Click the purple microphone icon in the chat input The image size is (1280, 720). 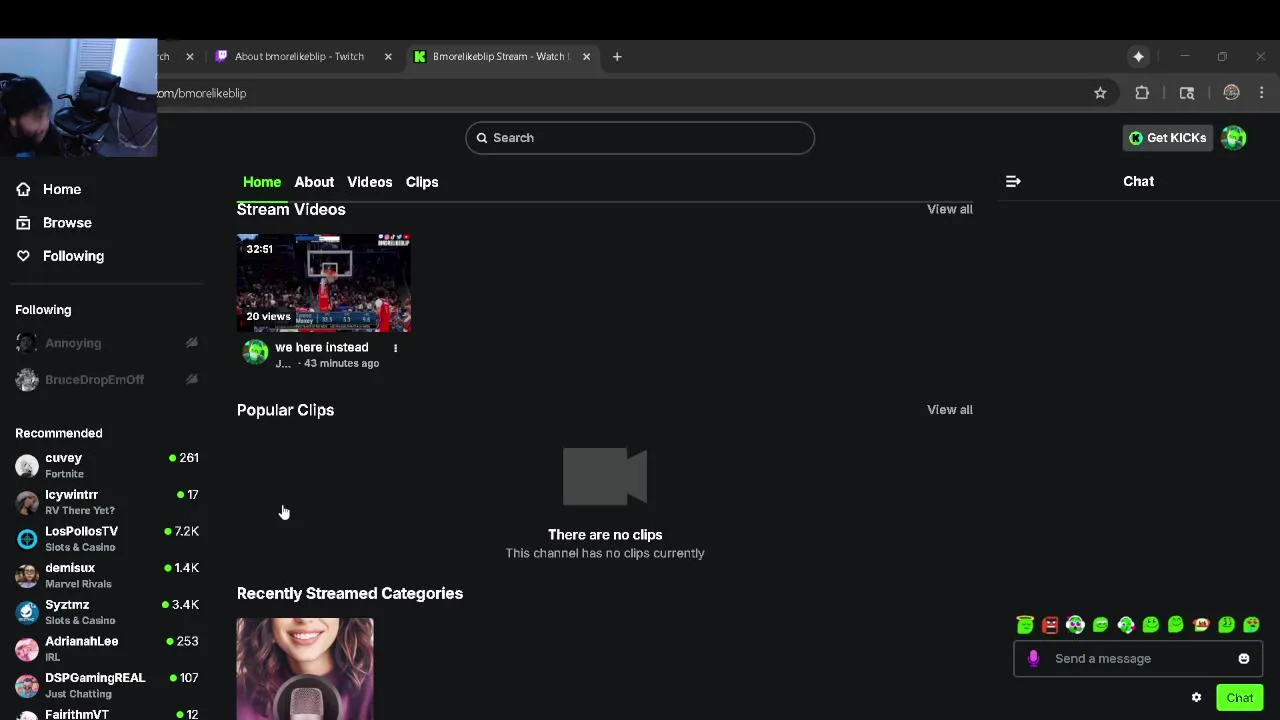[1034, 659]
